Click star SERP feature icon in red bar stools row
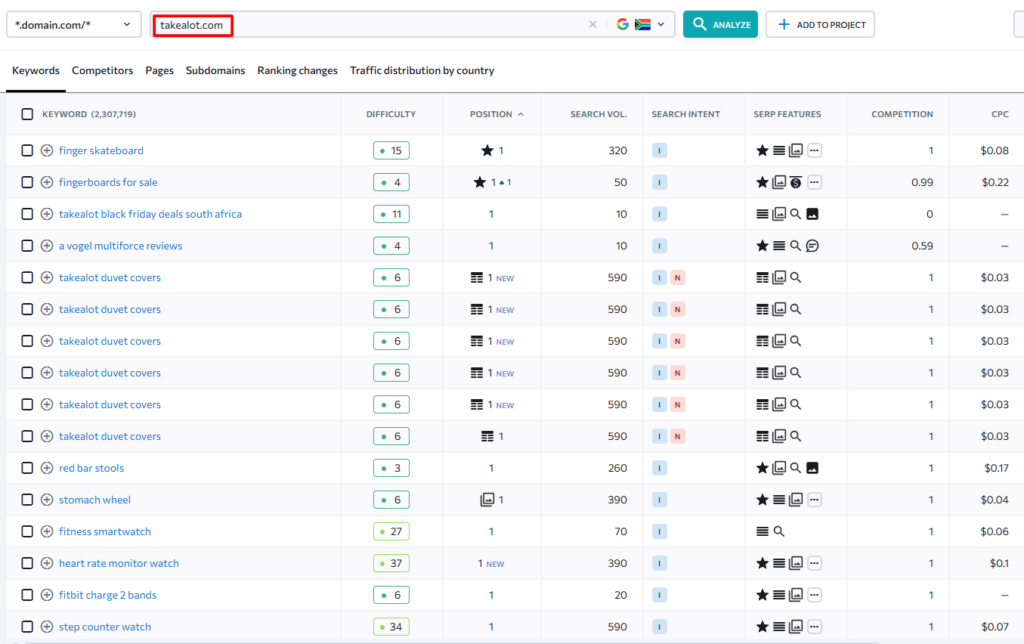Image resolution: width=1024 pixels, height=644 pixels. (762, 468)
